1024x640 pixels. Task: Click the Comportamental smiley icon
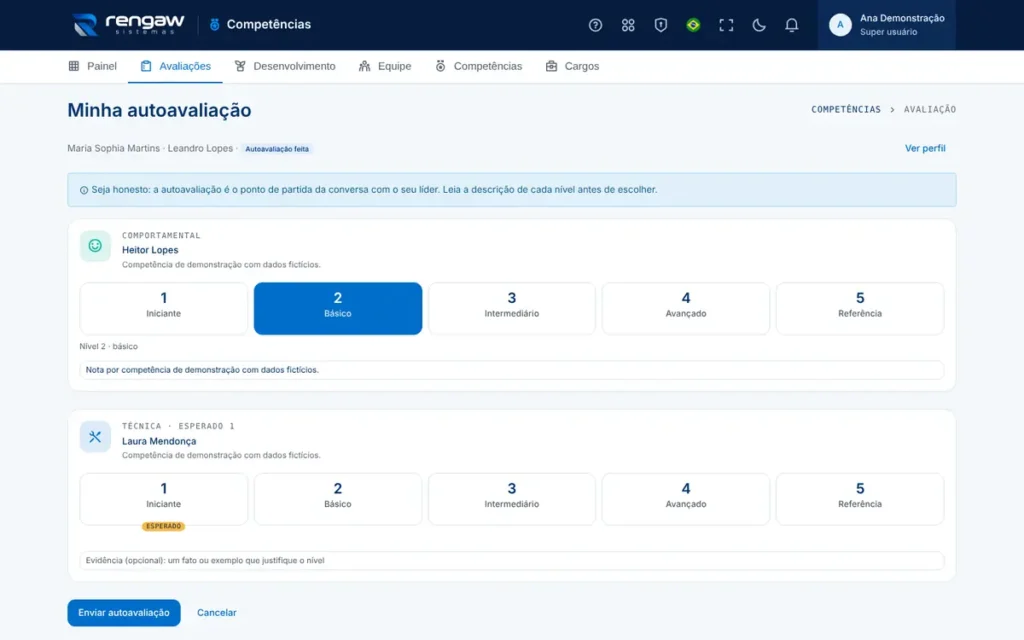[x=95, y=246]
